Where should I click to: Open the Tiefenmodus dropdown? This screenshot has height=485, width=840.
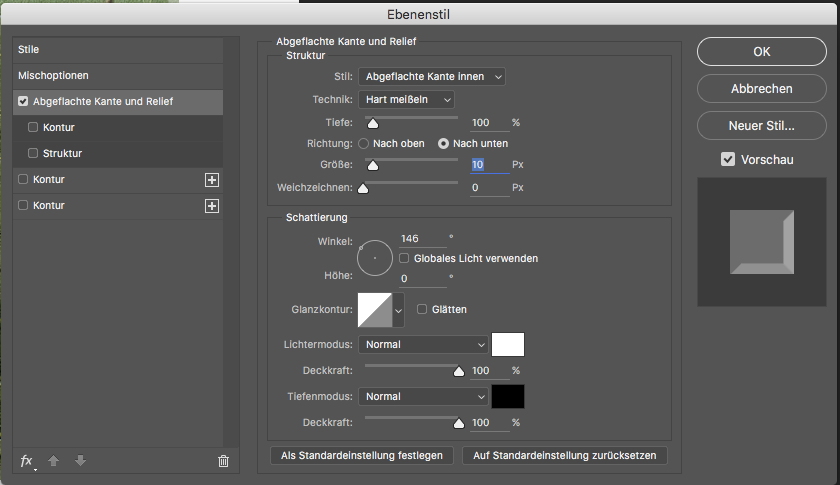click(423, 397)
